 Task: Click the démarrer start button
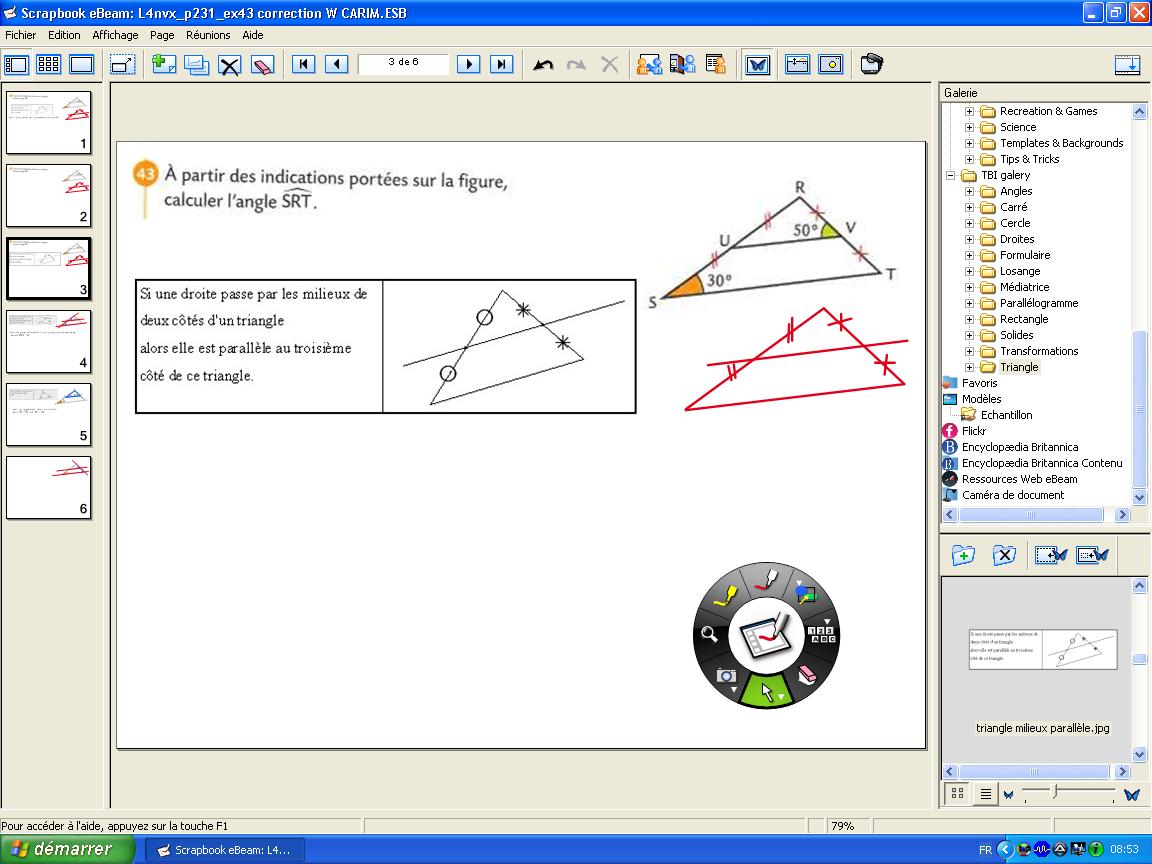[x=66, y=849]
